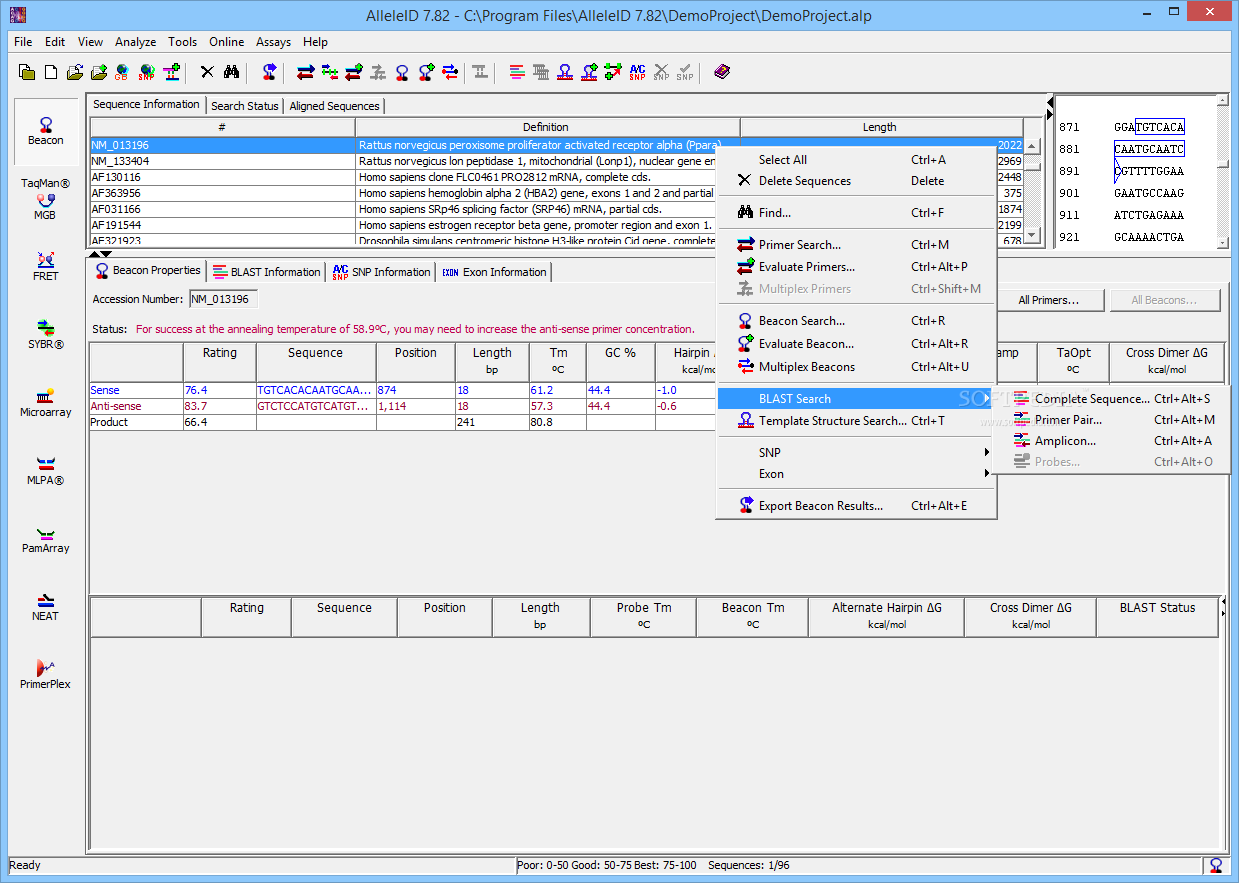Screen dimensions: 1239x883
Task: Open the help book toolbar icon
Action: point(722,72)
